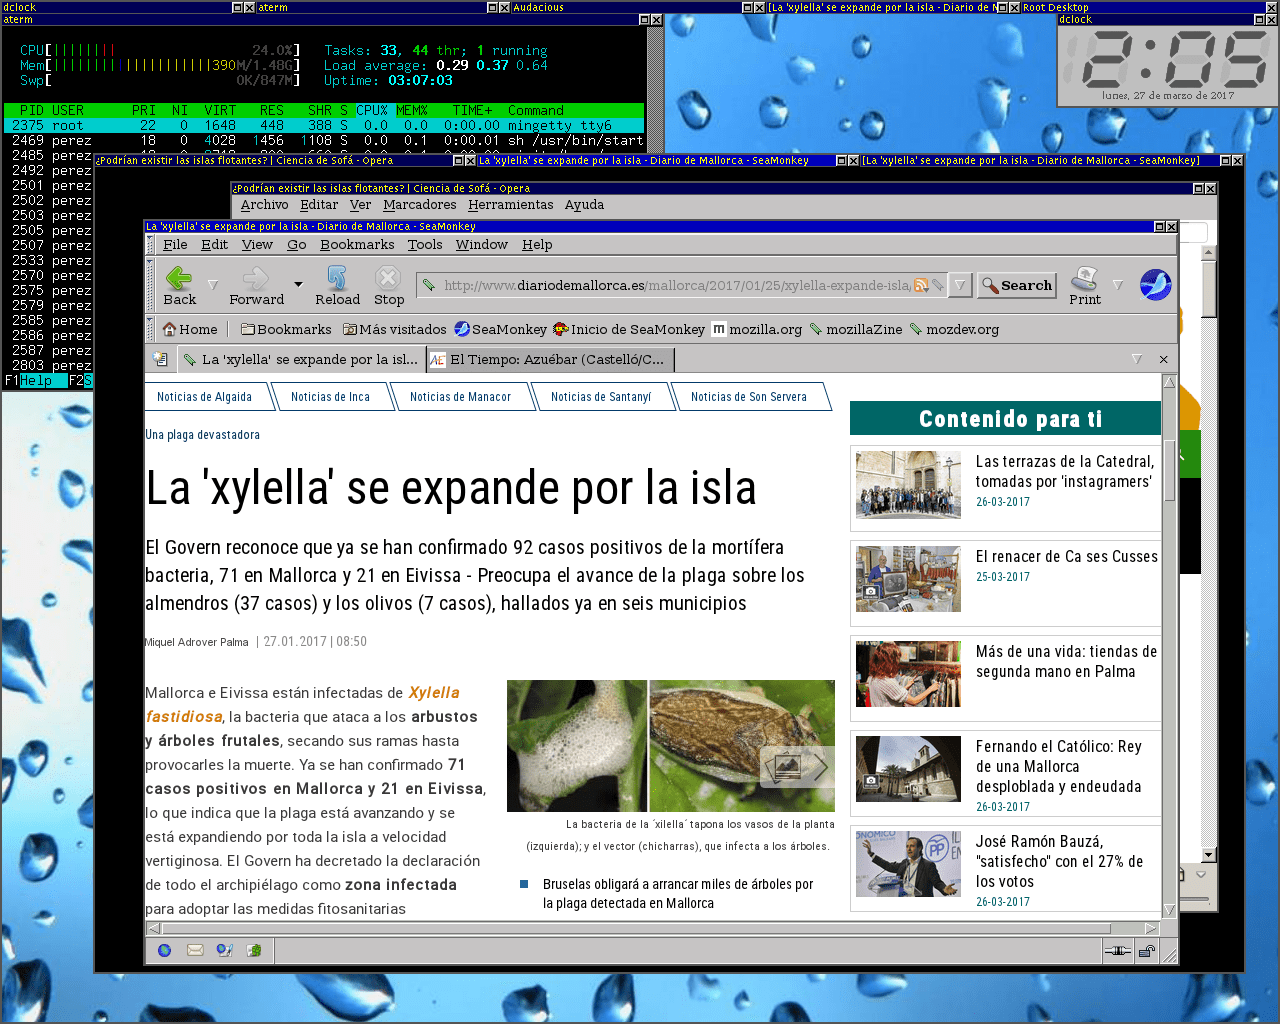Click the Stop loading icon

(388, 285)
